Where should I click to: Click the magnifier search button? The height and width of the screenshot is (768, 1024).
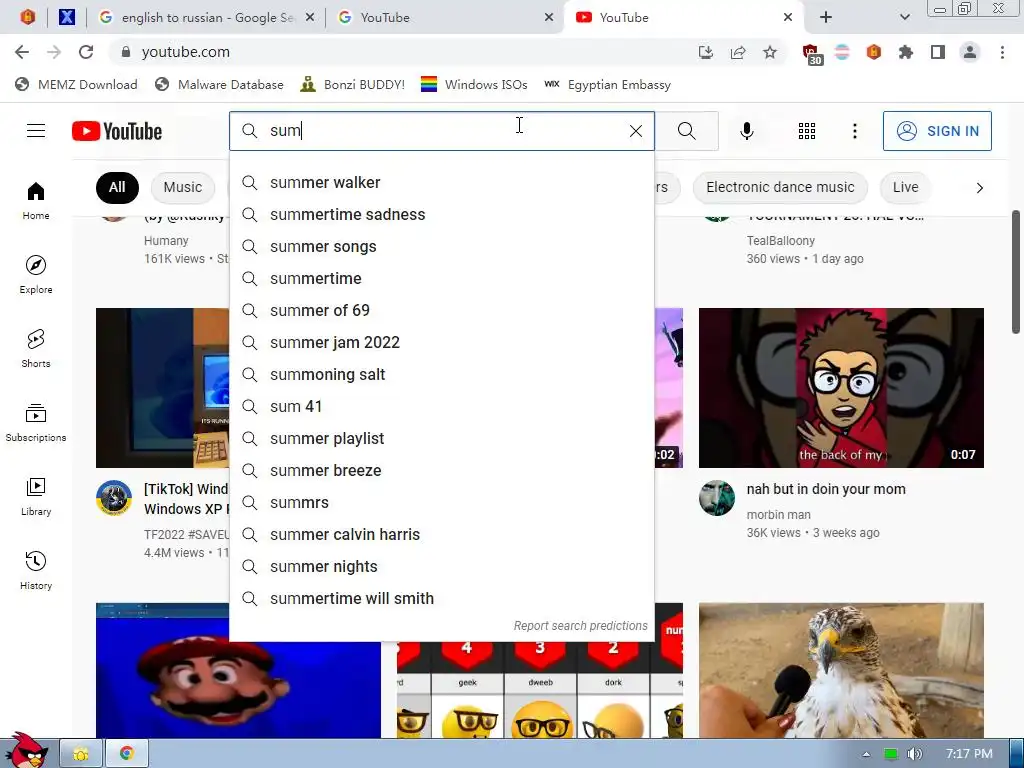(x=686, y=131)
